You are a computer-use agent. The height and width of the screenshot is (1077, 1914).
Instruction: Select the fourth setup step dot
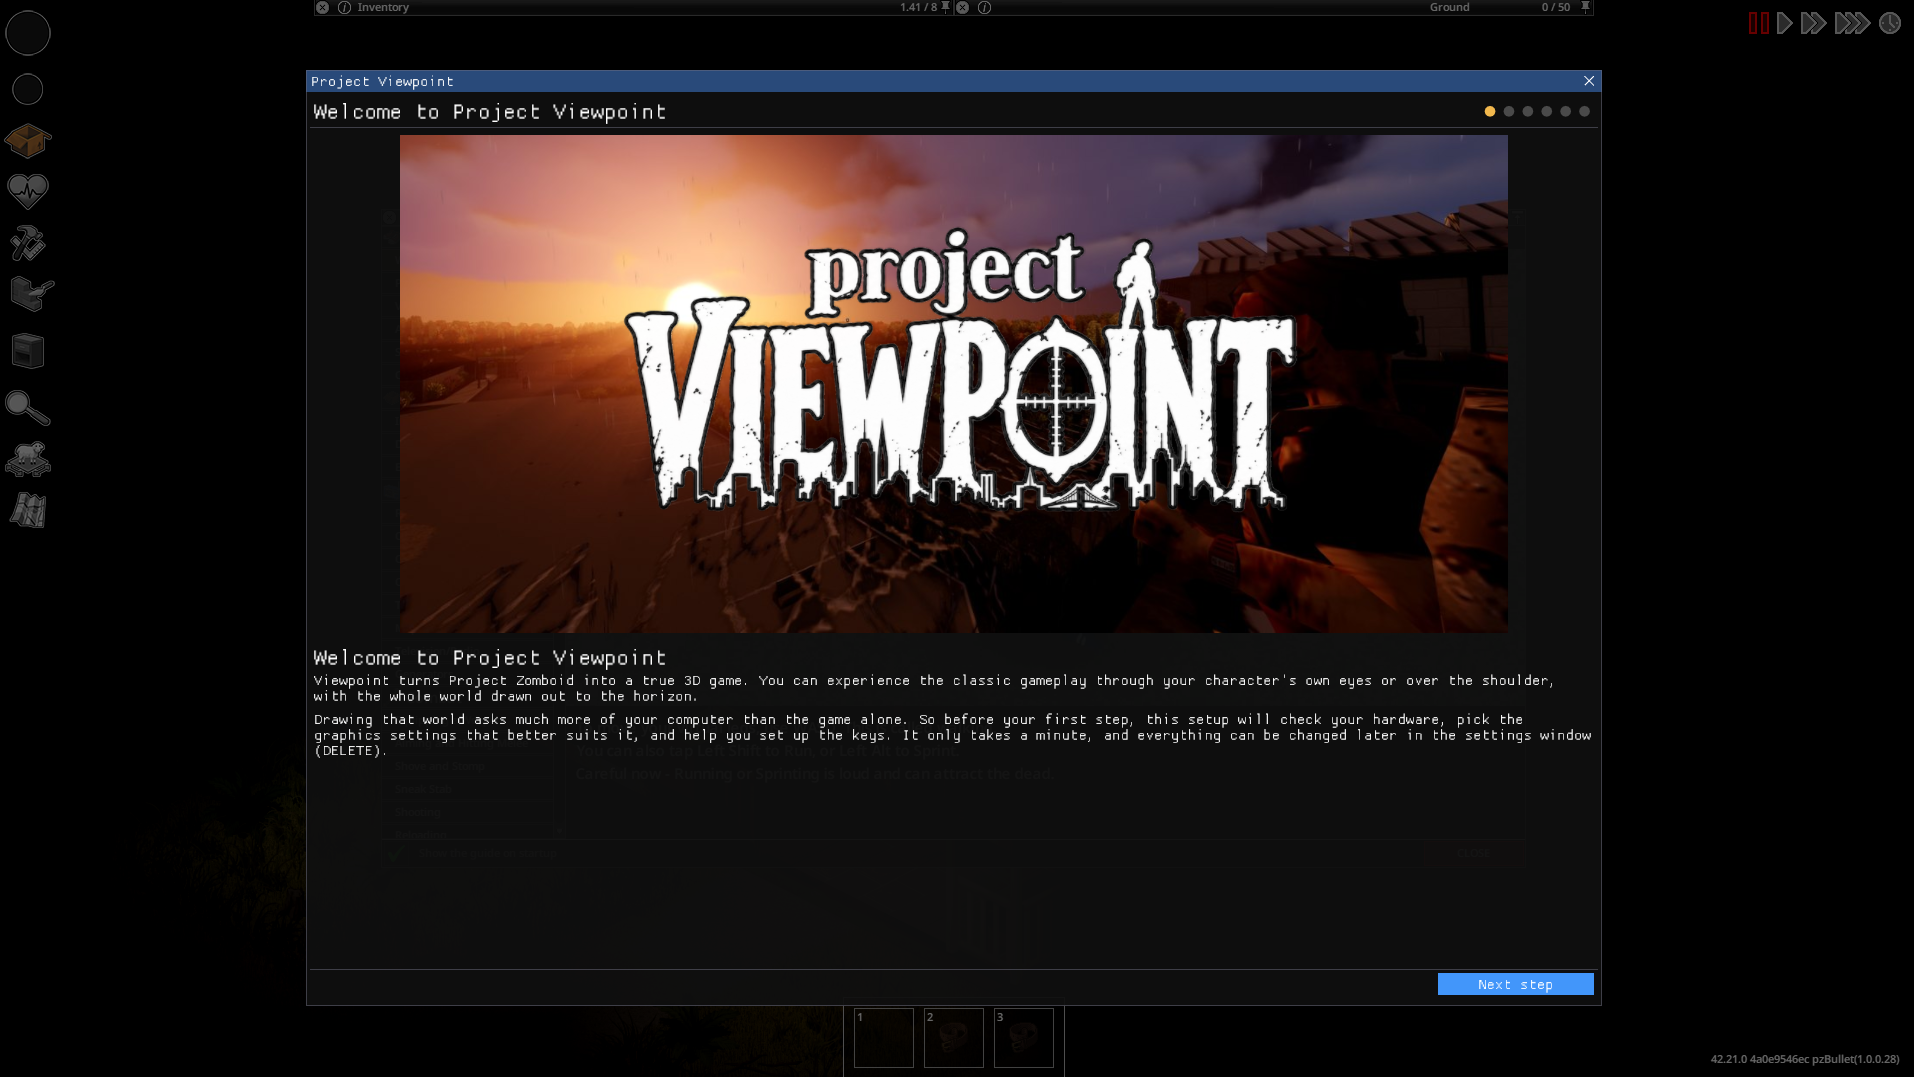coord(1547,111)
